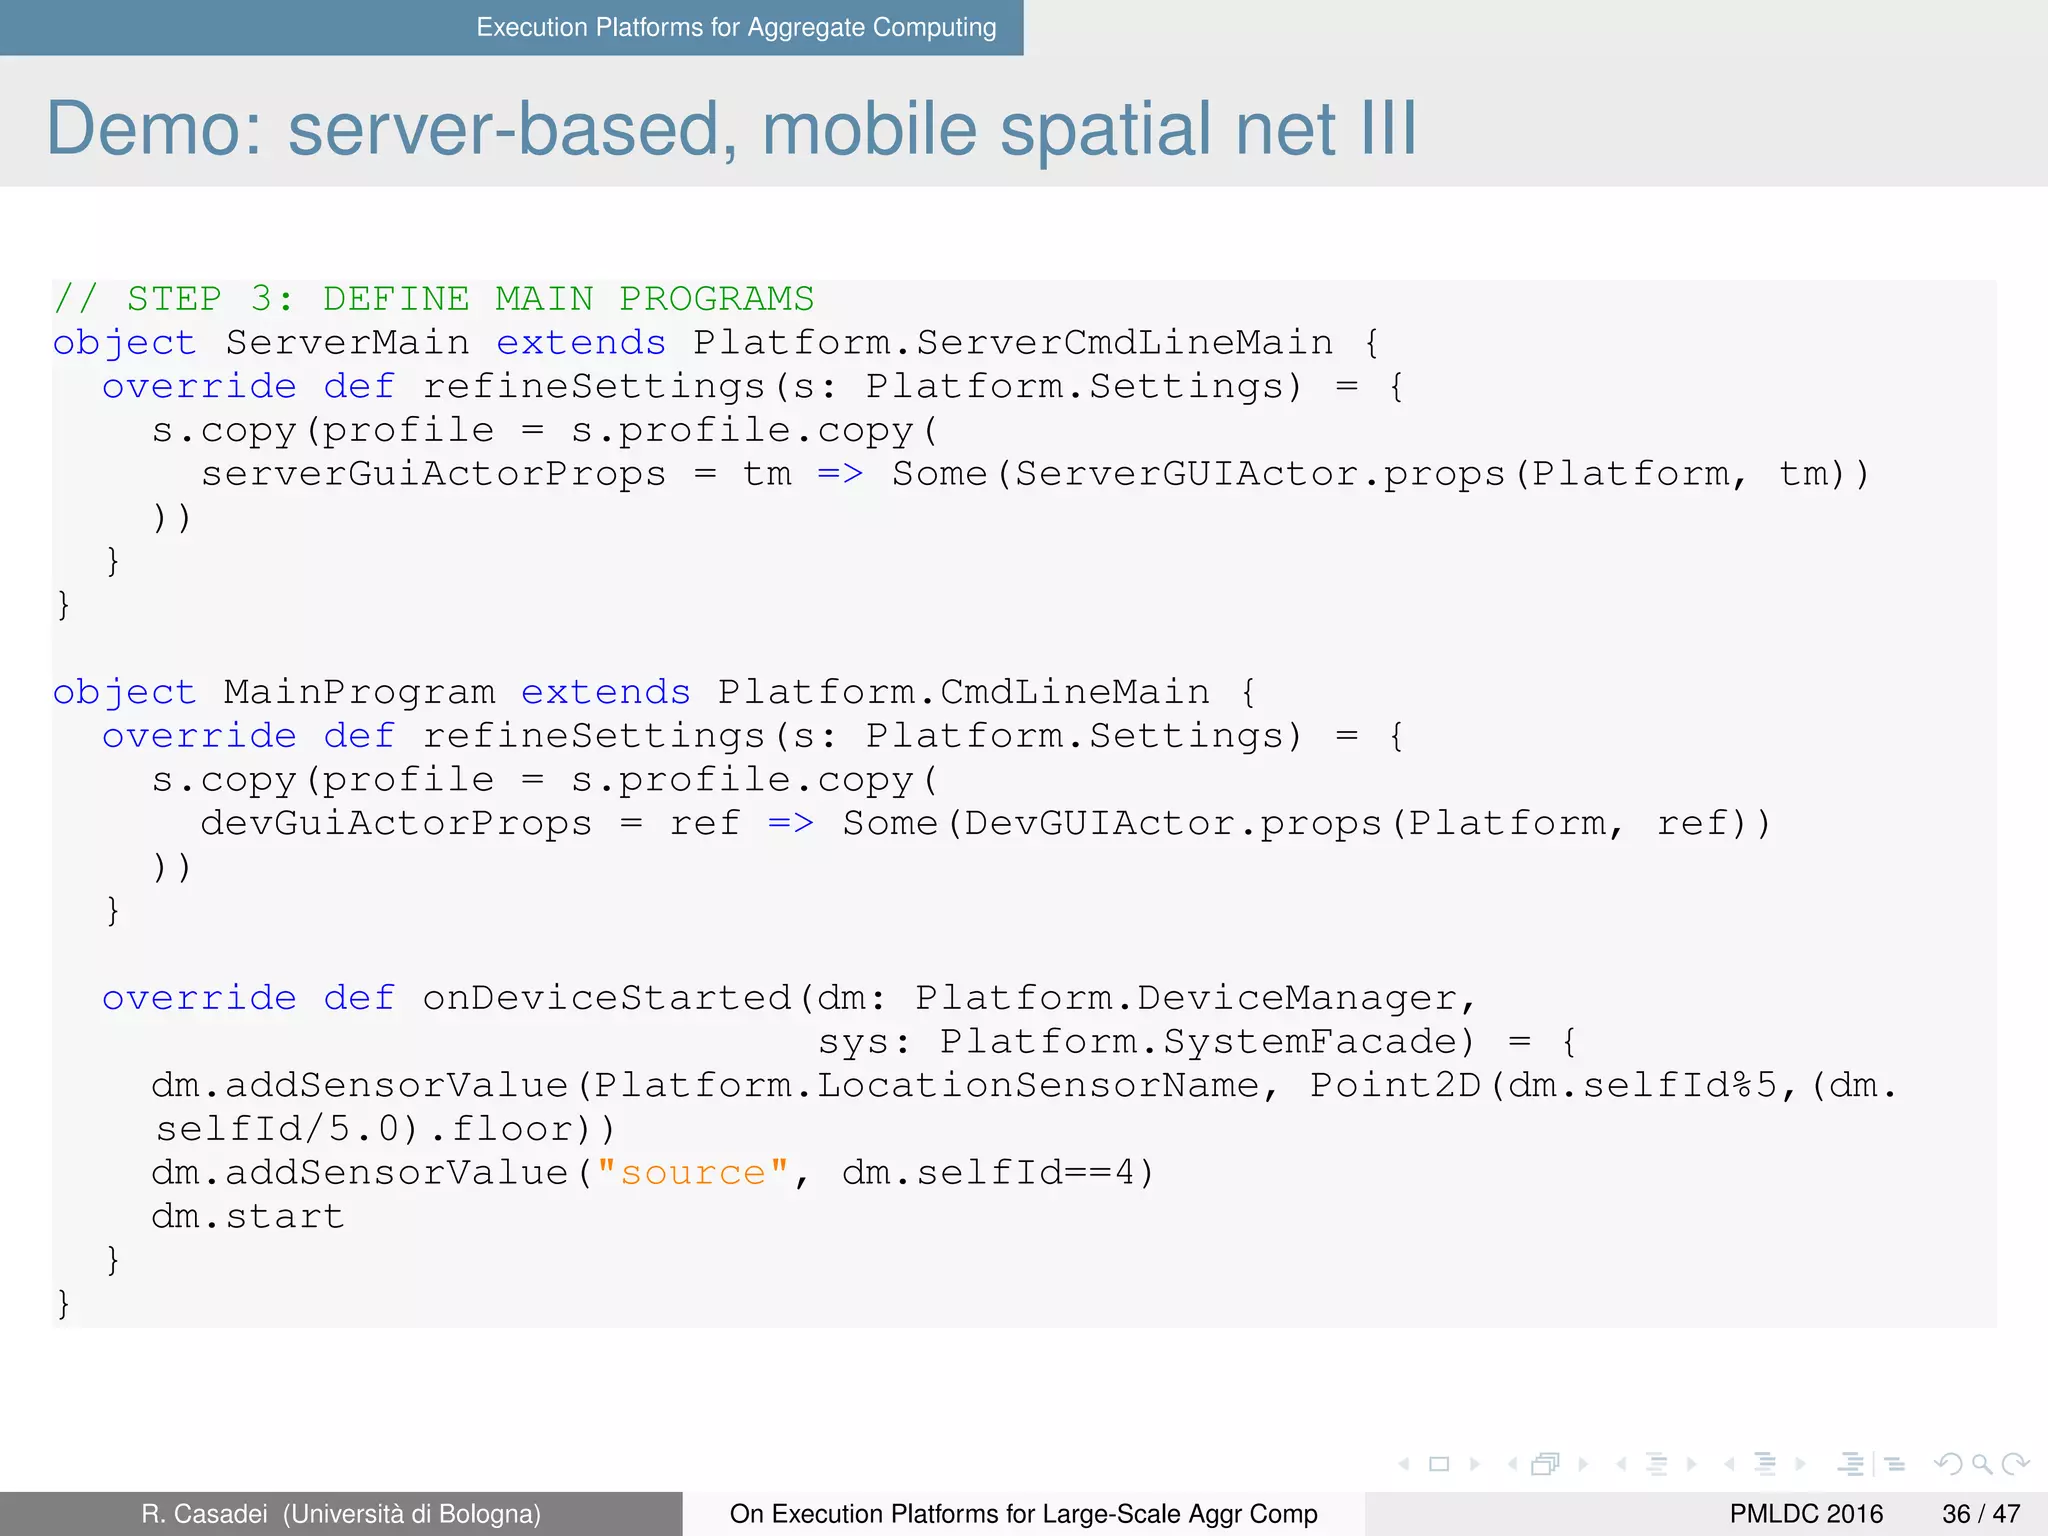The height and width of the screenshot is (1536, 2048).
Task: Jump to previous subsection arrow
Action: click(1621, 1464)
